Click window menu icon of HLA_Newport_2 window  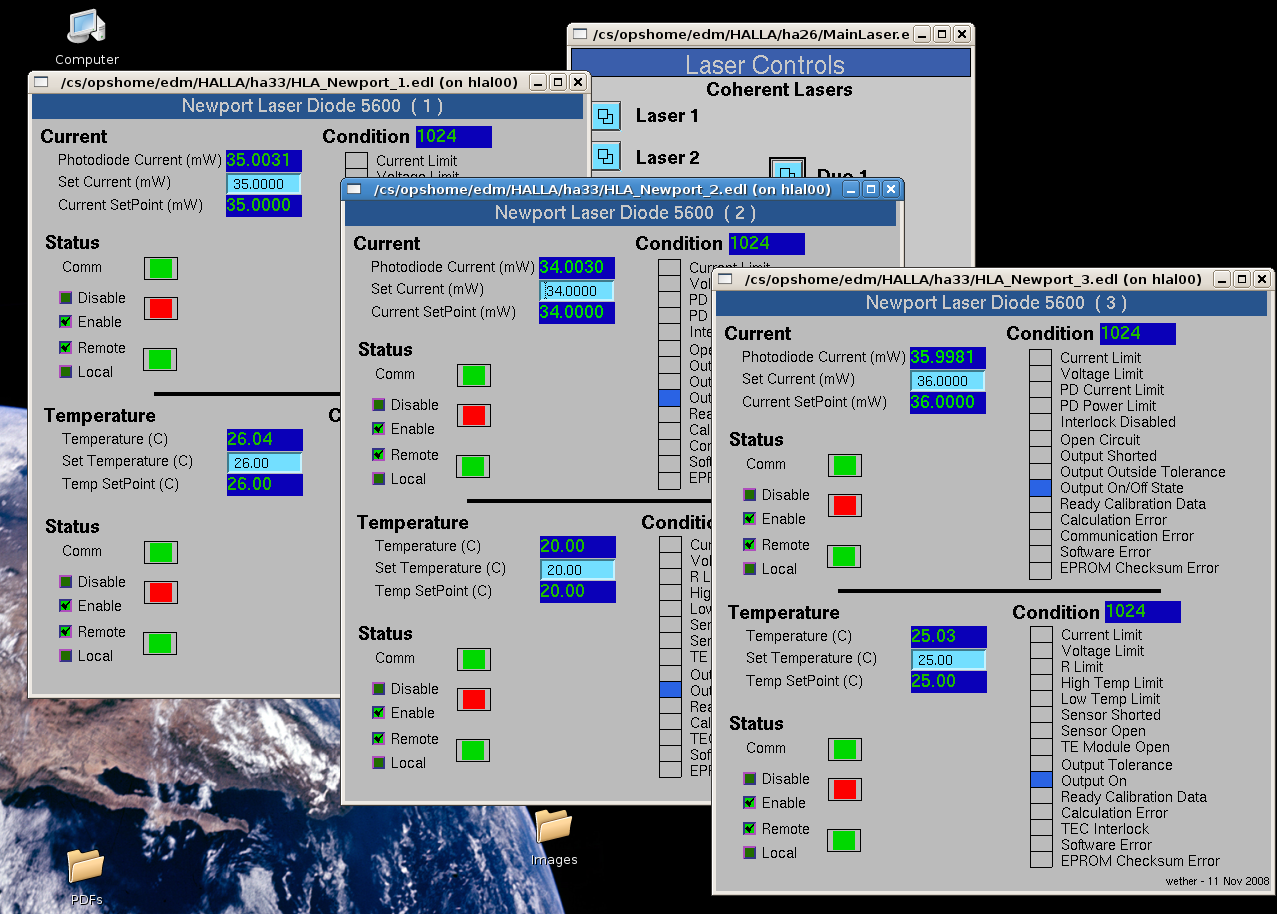354,189
